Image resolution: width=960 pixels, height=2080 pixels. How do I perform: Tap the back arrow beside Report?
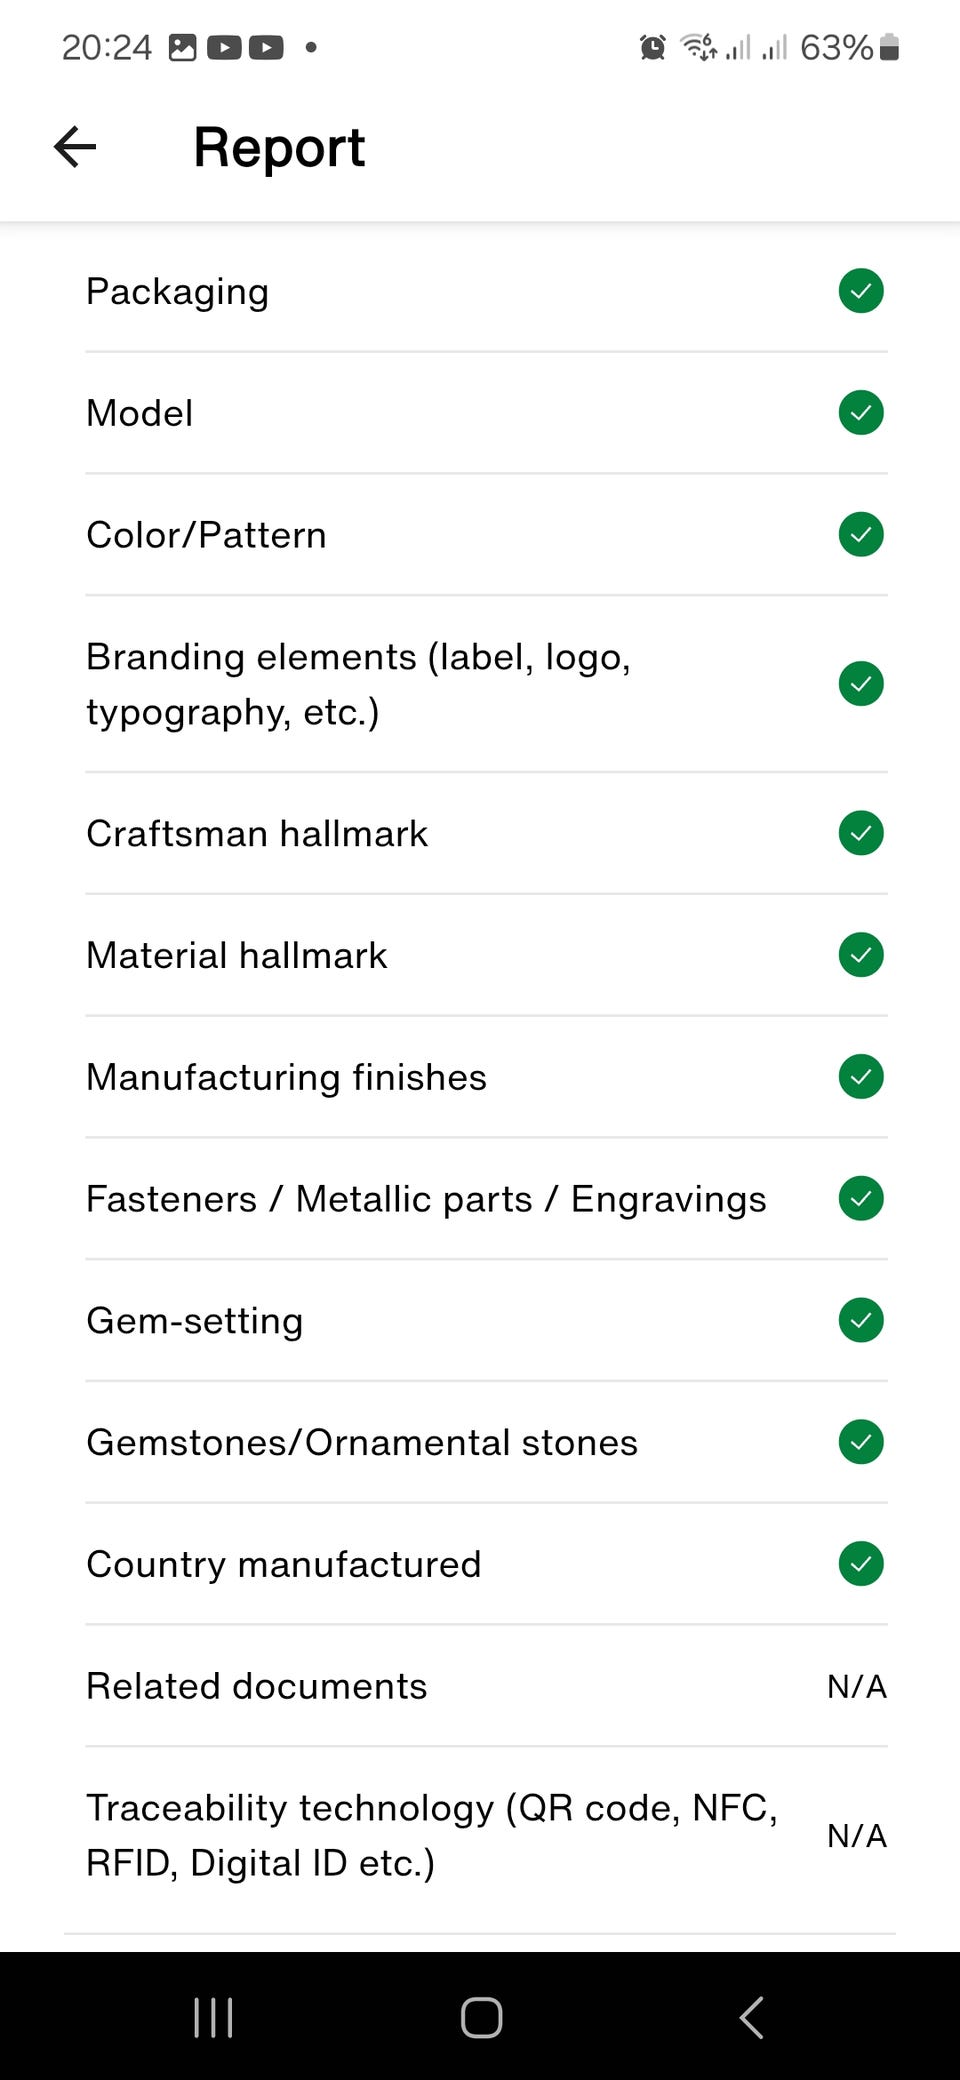tap(75, 147)
